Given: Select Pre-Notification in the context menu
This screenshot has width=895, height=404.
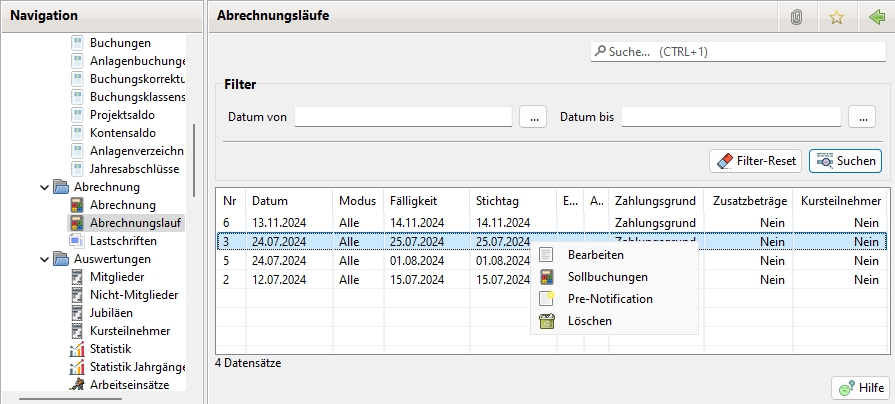Looking at the screenshot, I should [x=609, y=299].
